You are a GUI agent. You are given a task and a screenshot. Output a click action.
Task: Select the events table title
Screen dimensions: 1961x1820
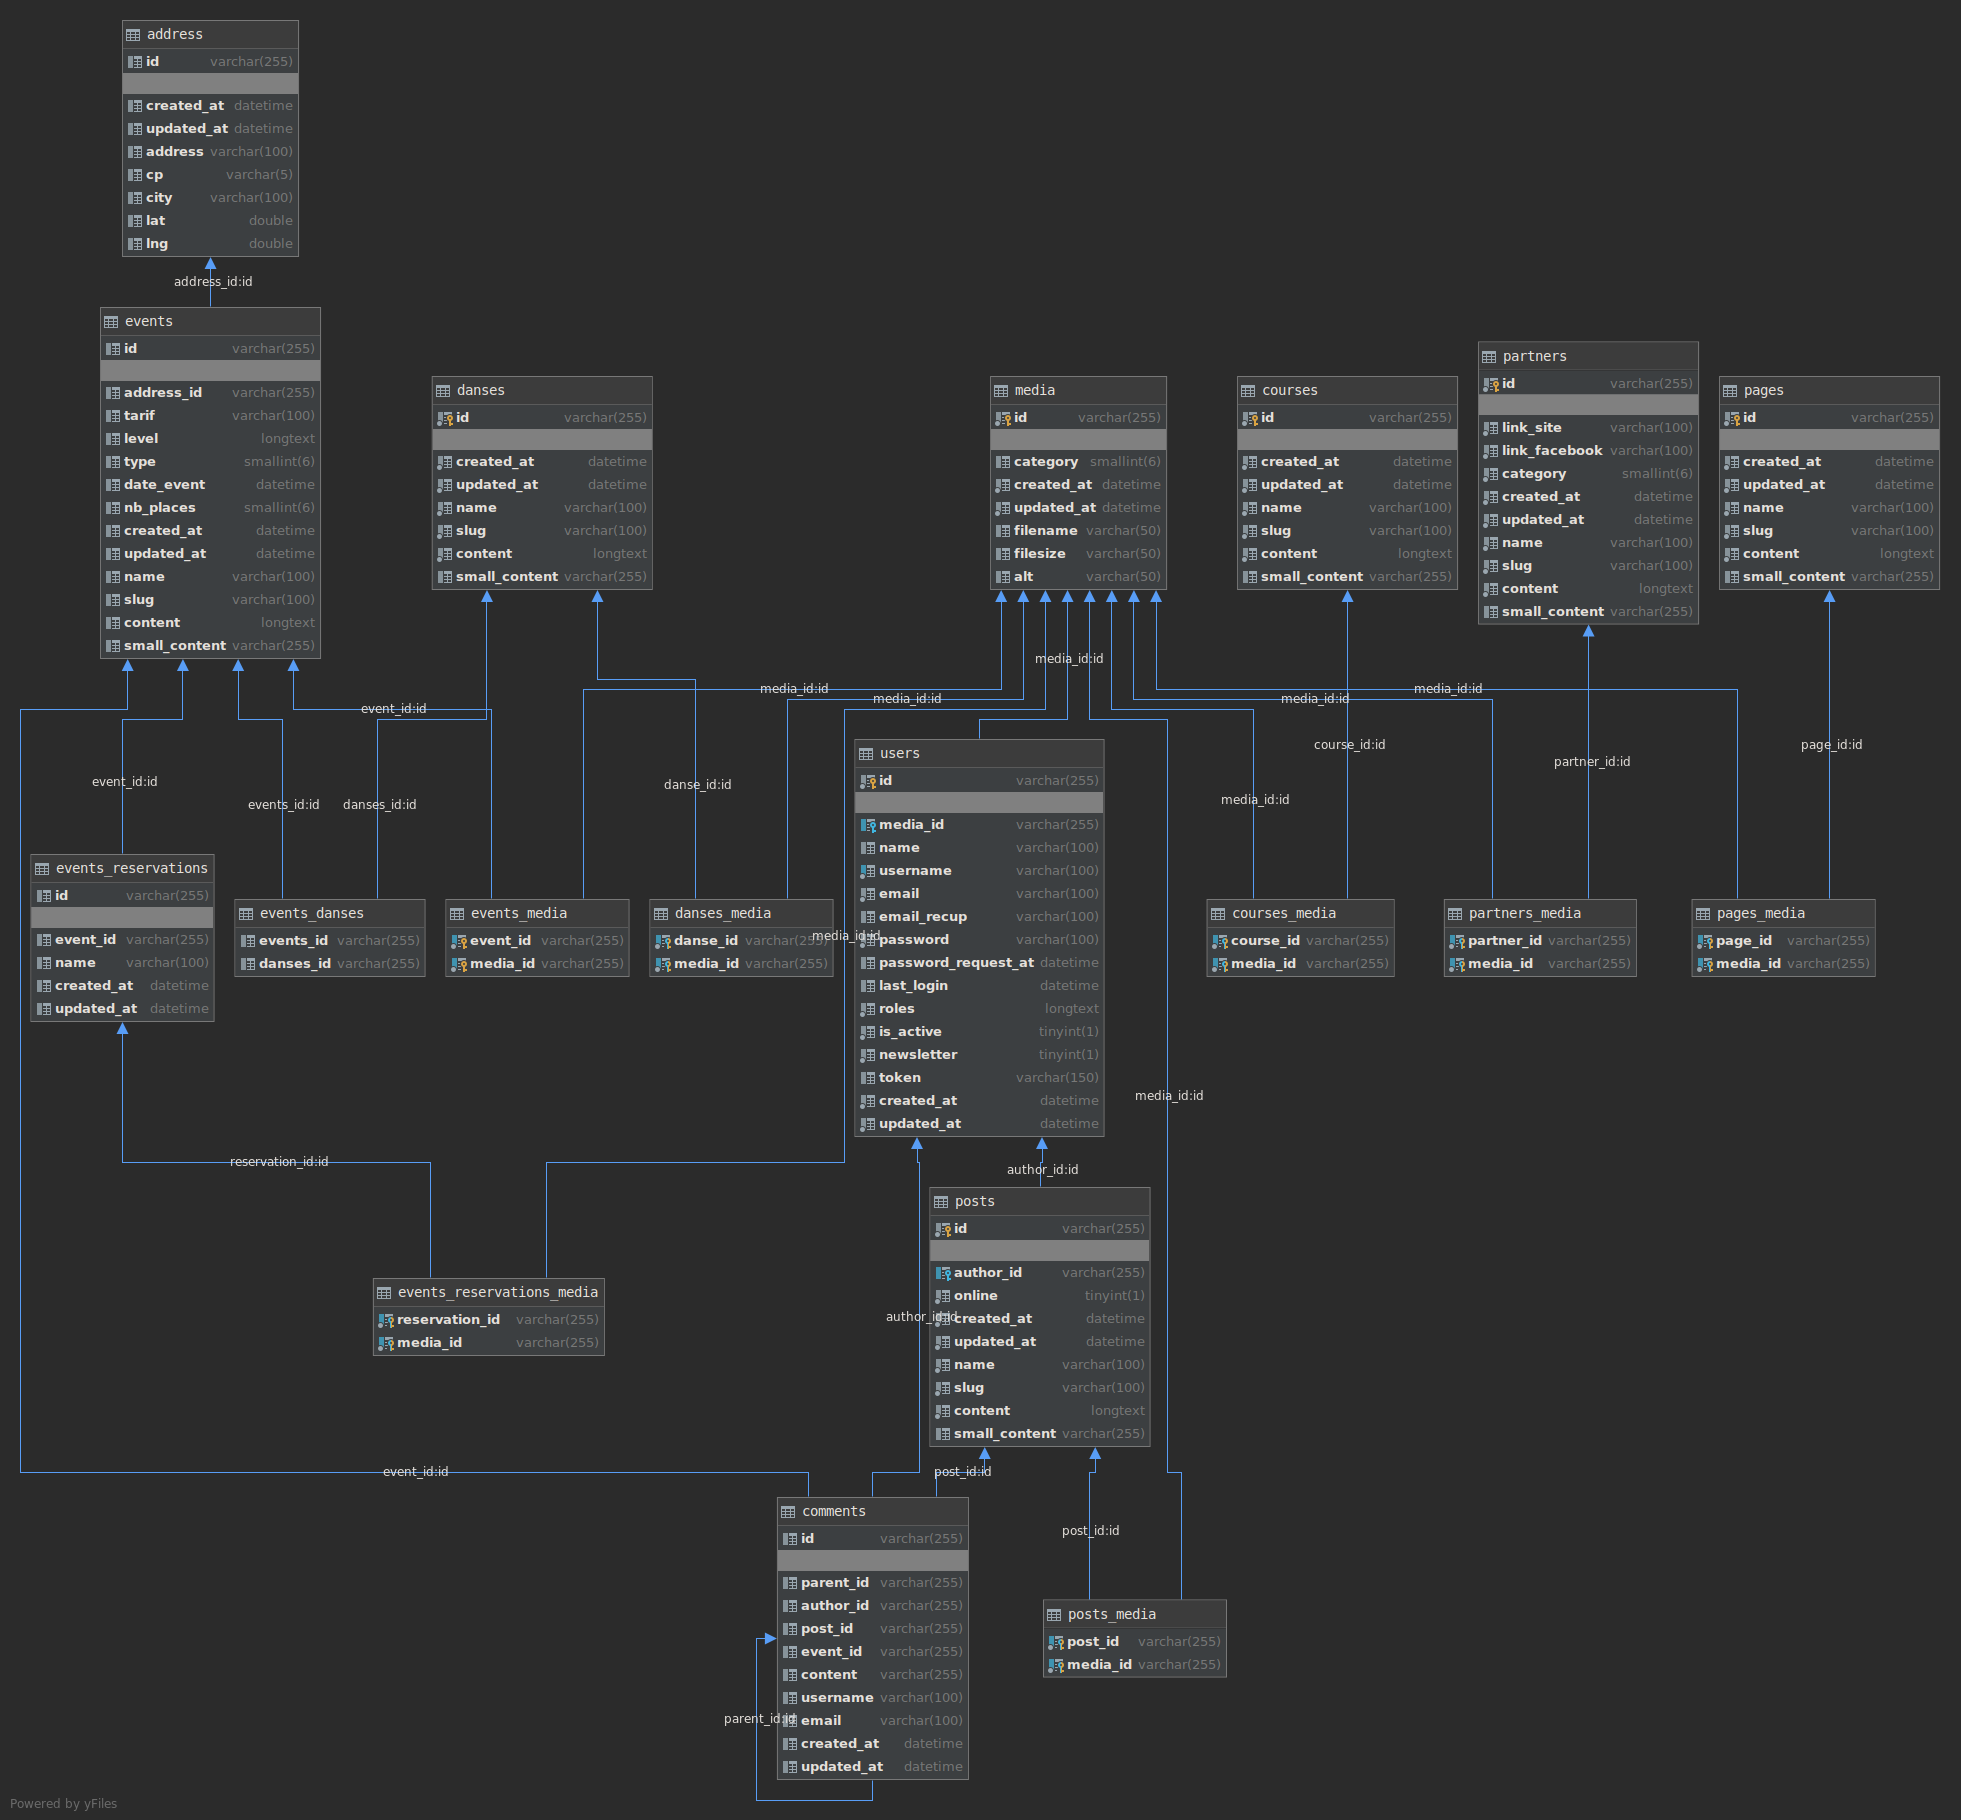tap(147, 321)
